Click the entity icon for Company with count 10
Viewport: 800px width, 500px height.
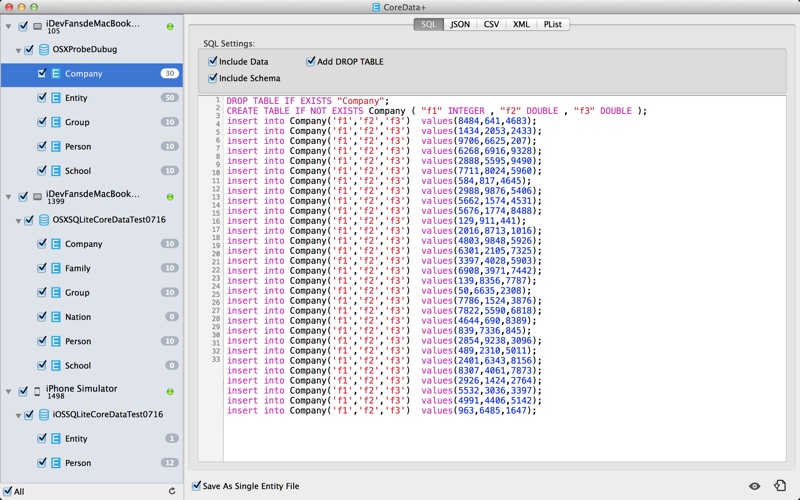click(x=56, y=244)
